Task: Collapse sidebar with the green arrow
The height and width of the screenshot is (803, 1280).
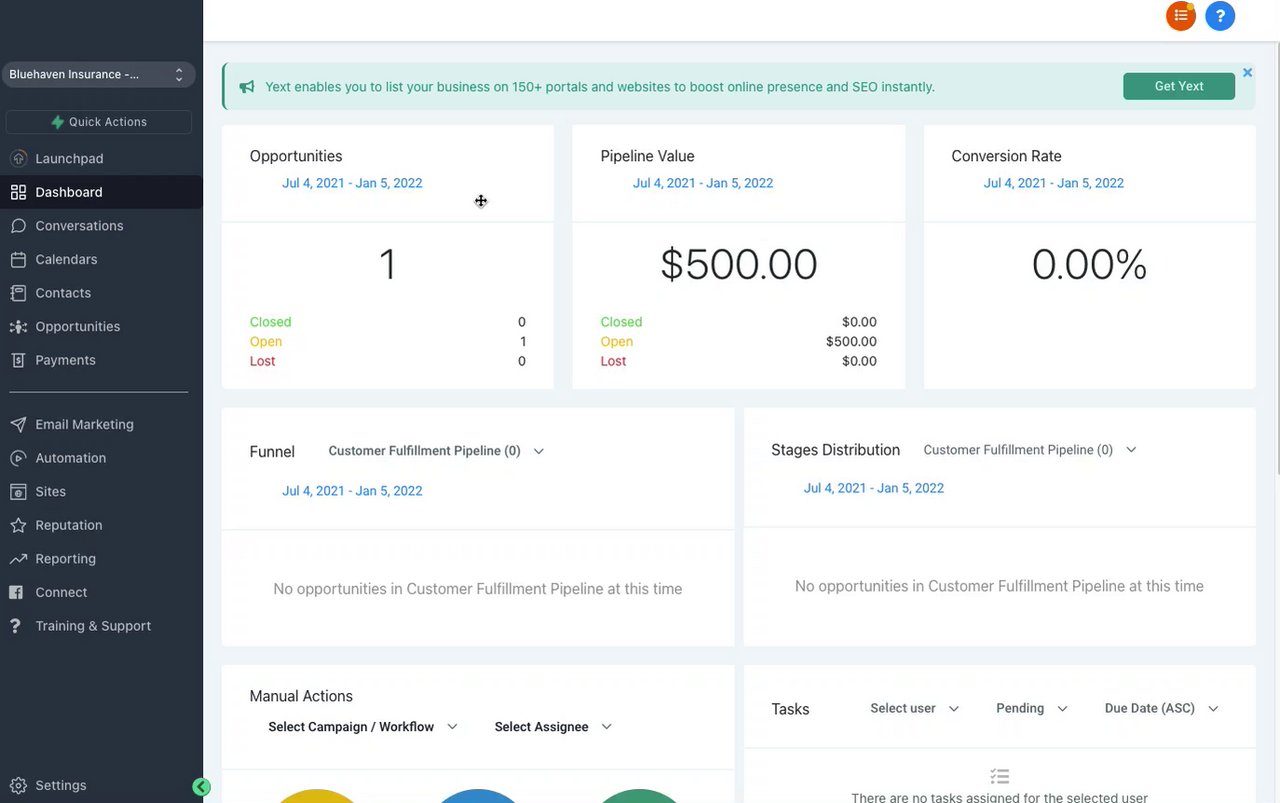Action: [x=201, y=787]
